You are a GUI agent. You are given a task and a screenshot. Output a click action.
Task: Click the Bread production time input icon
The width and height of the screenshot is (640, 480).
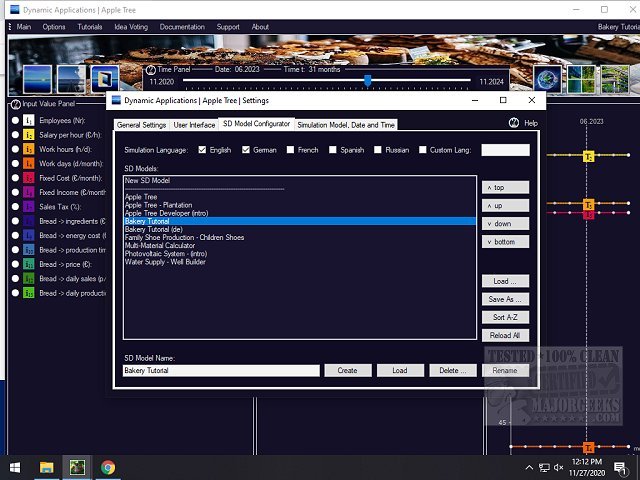point(29,250)
